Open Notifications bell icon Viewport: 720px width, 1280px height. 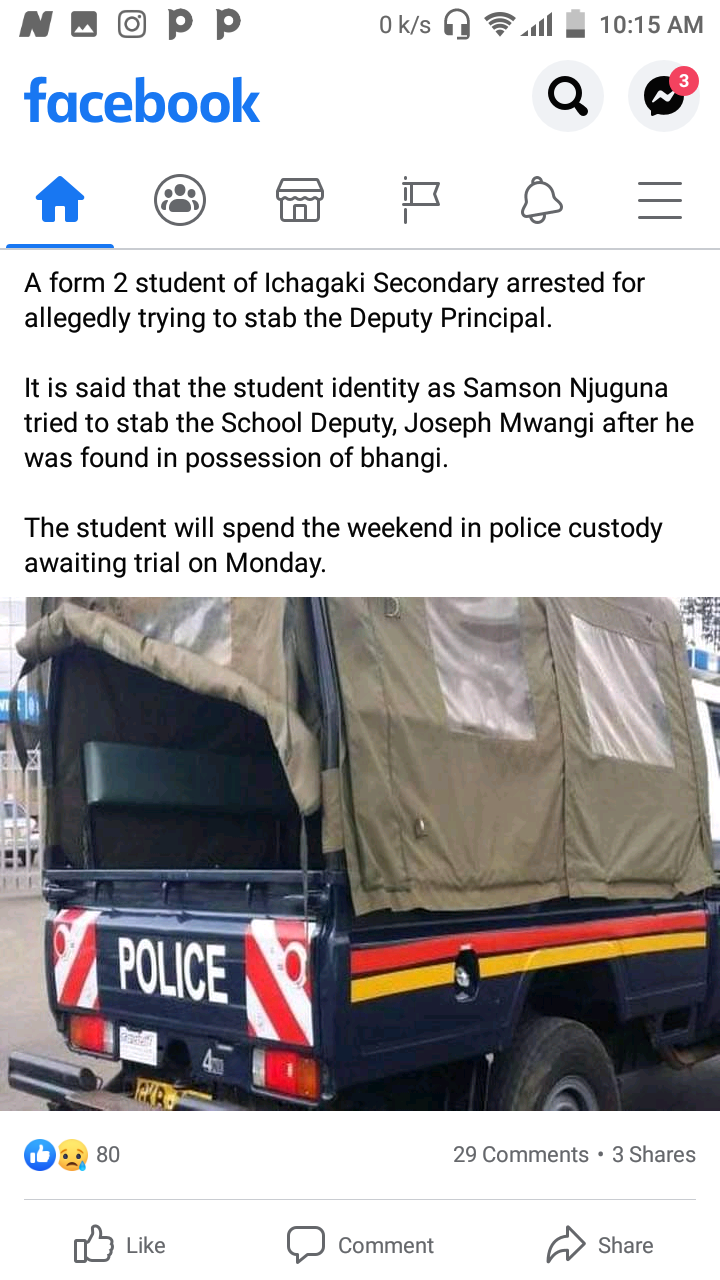[541, 200]
